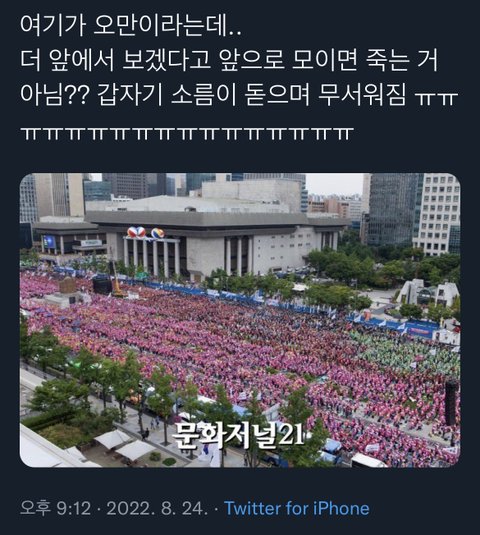Click the statue pedestal at photo left

(x=67, y=292)
